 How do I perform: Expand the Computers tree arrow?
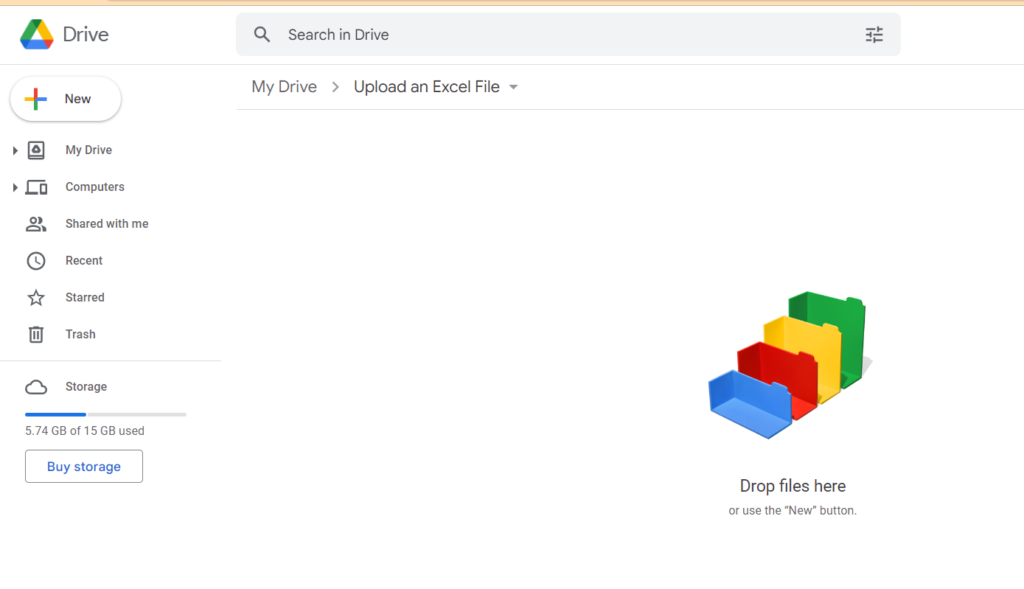click(x=15, y=187)
